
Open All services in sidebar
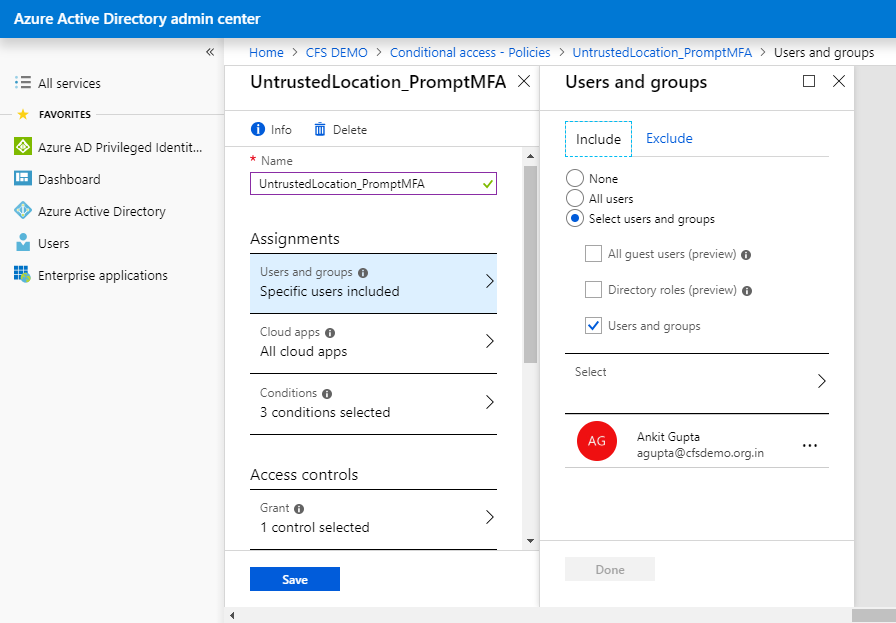[x=69, y=83]
